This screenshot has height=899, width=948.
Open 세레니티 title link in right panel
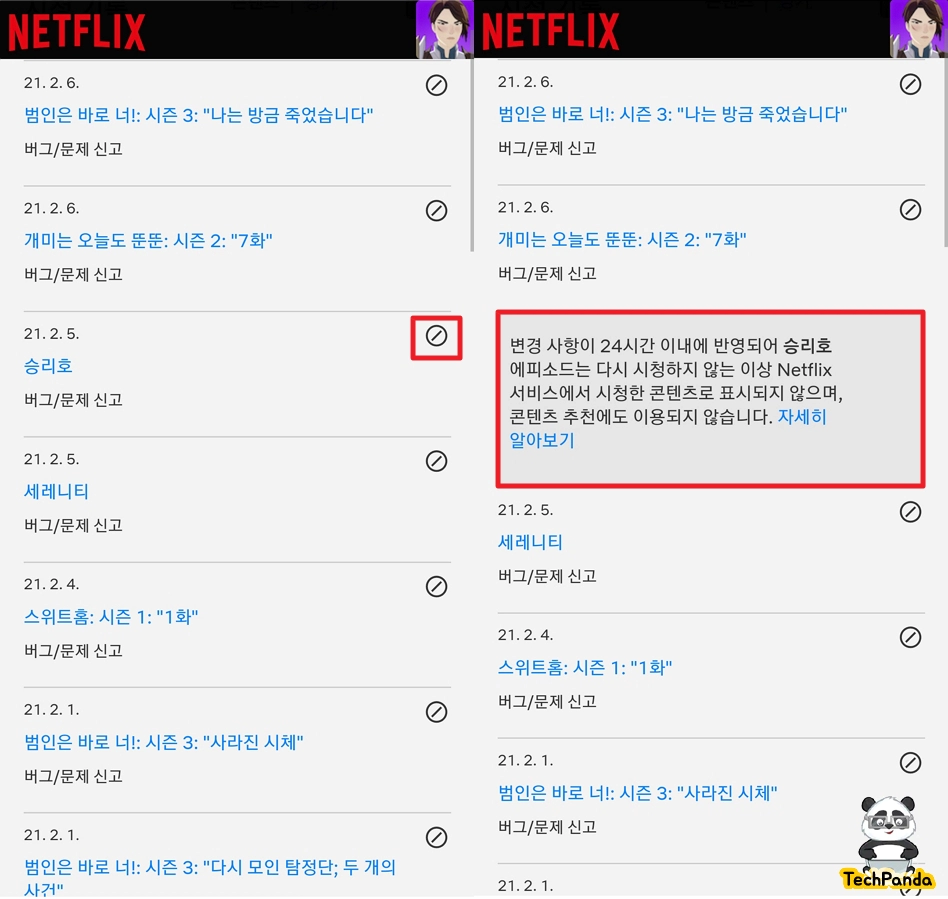pyautogui.click(x=530, y=542)
